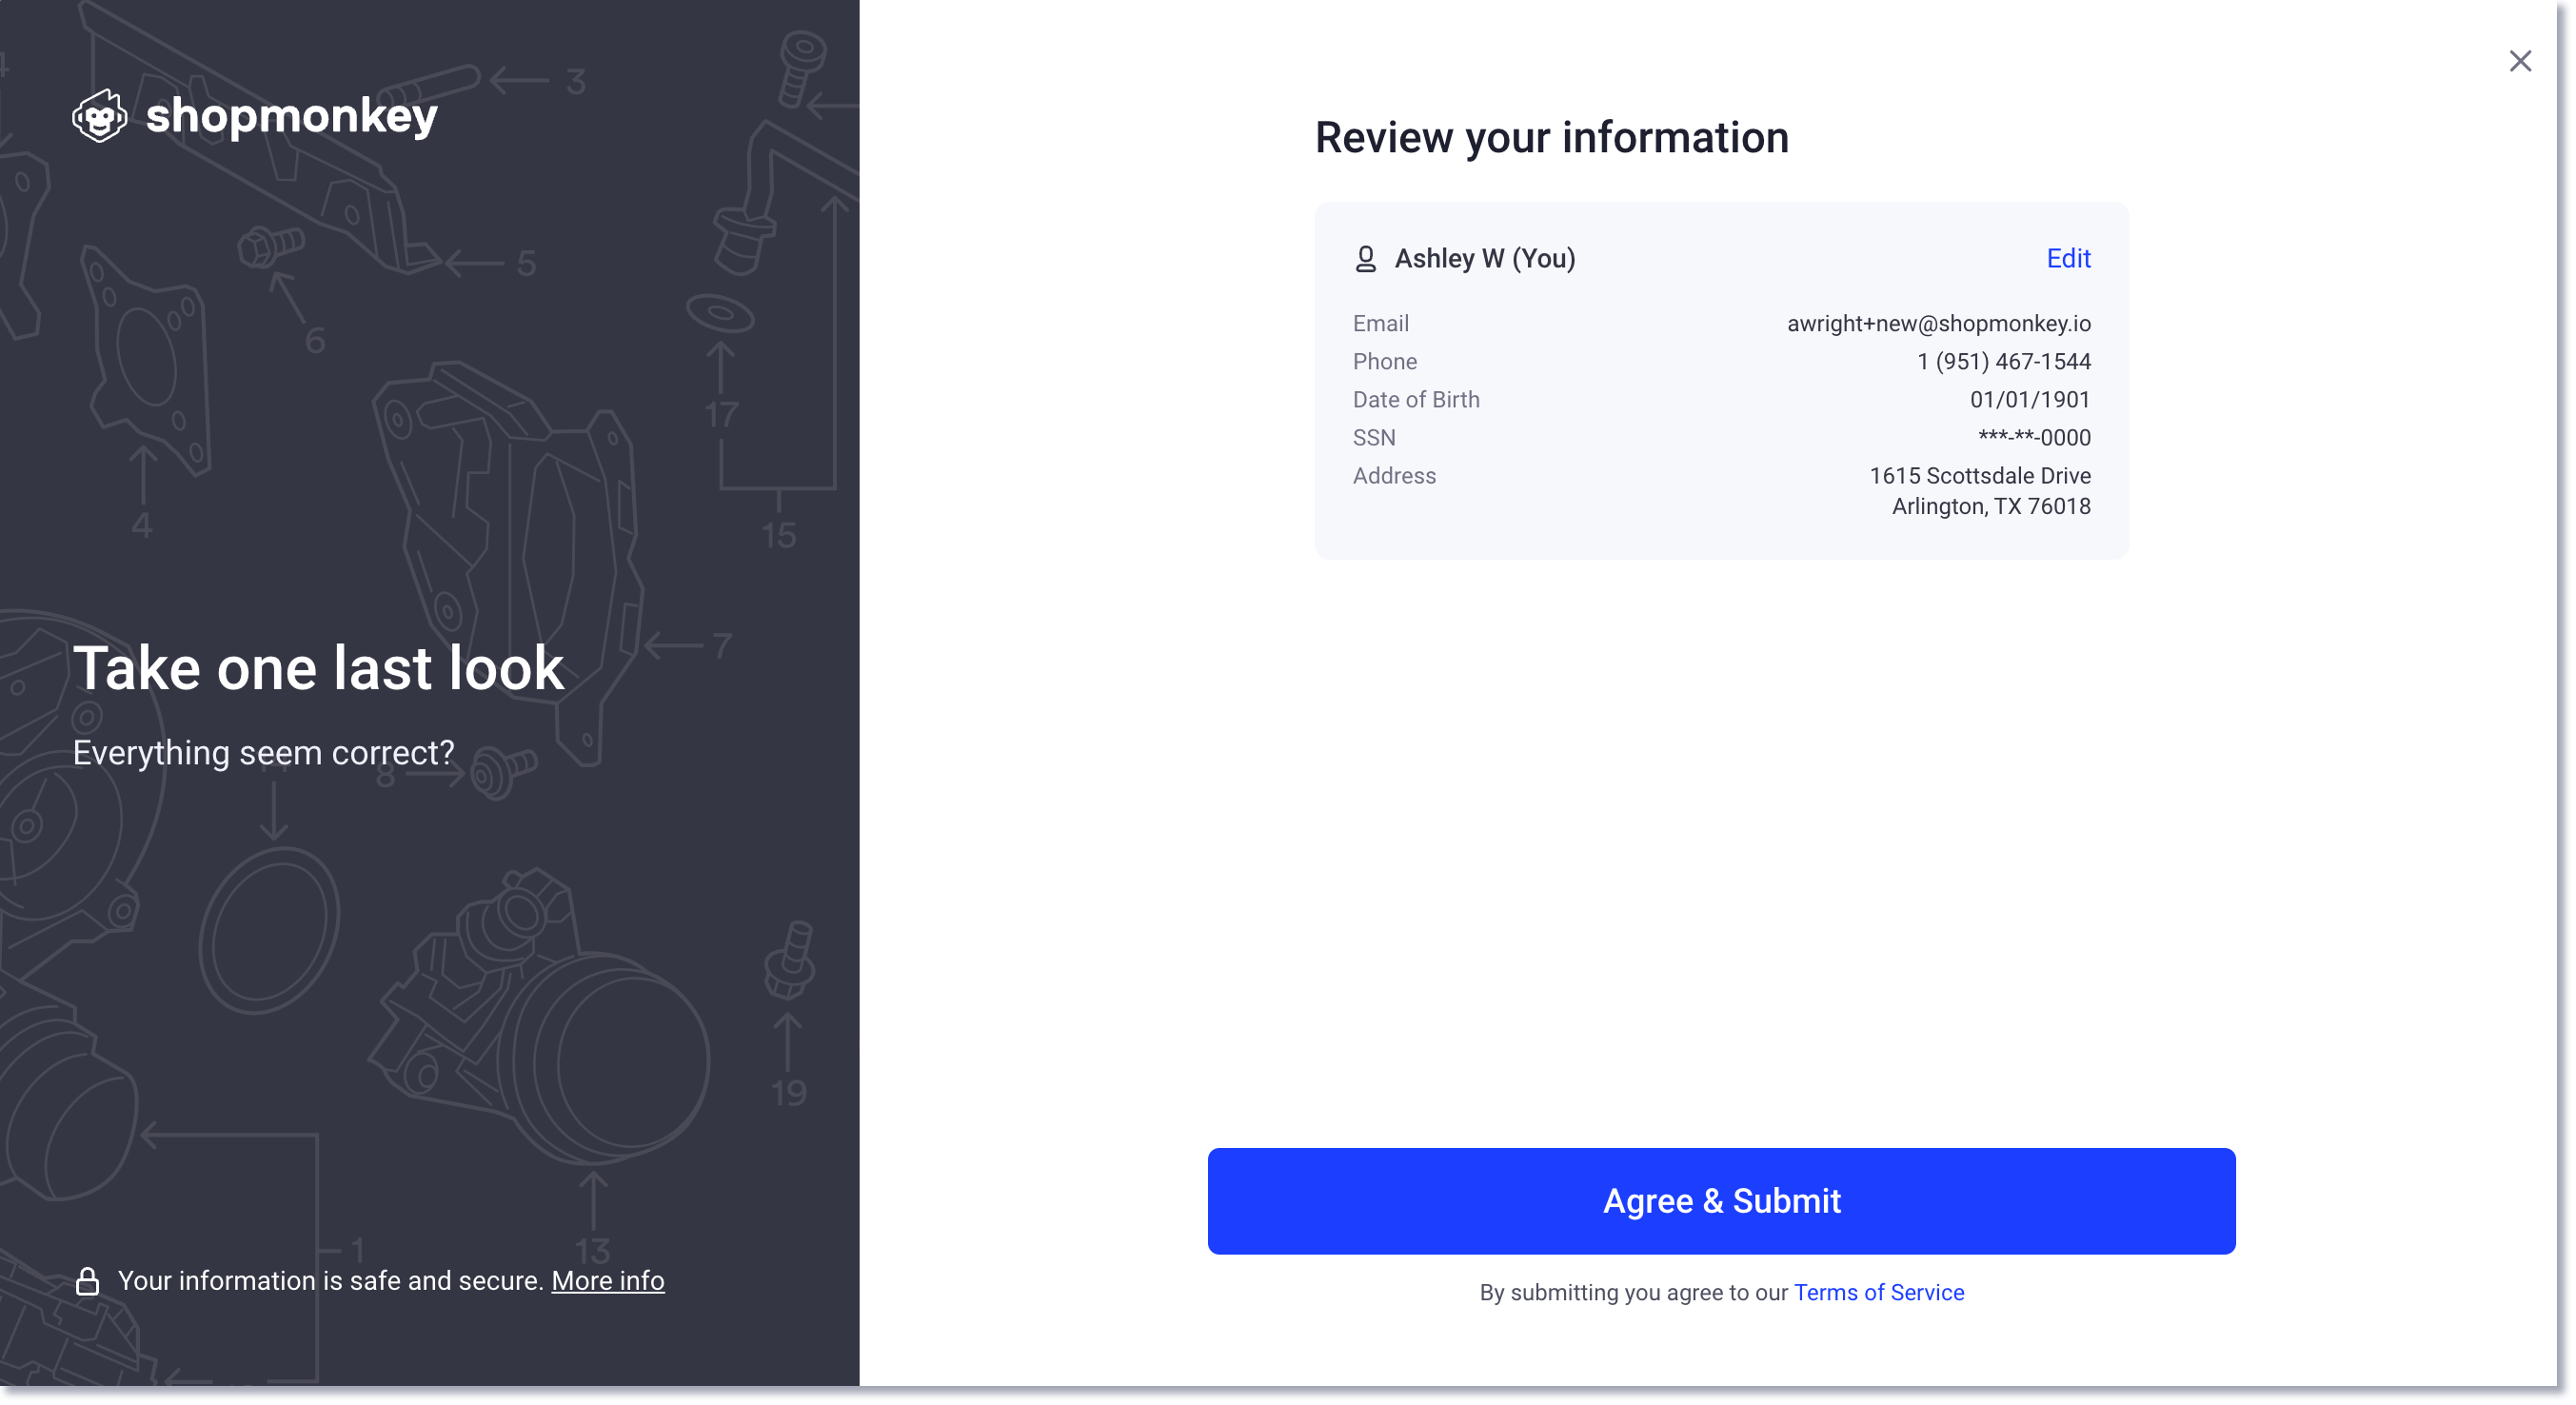Click the lock icon beside security notice
This screenshot has width=2576, height=1405.
point(87,1281)
